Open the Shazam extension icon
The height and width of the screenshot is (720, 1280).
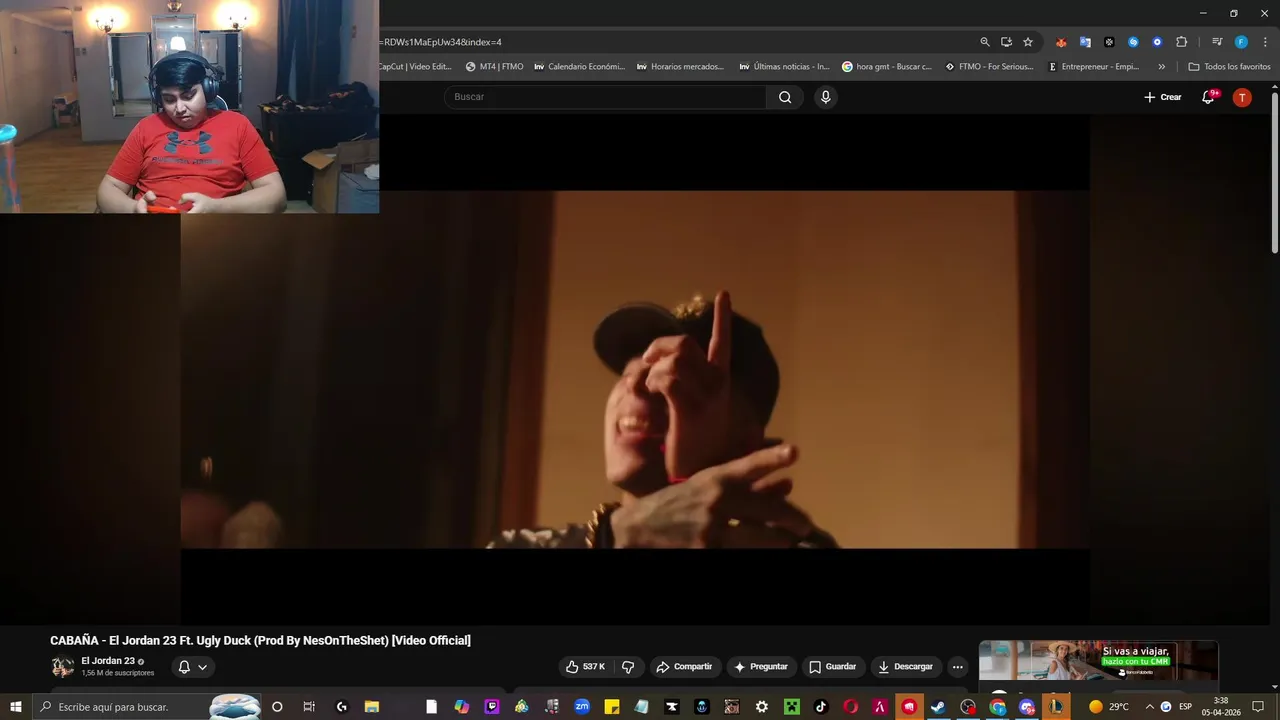click(1133, 42)
